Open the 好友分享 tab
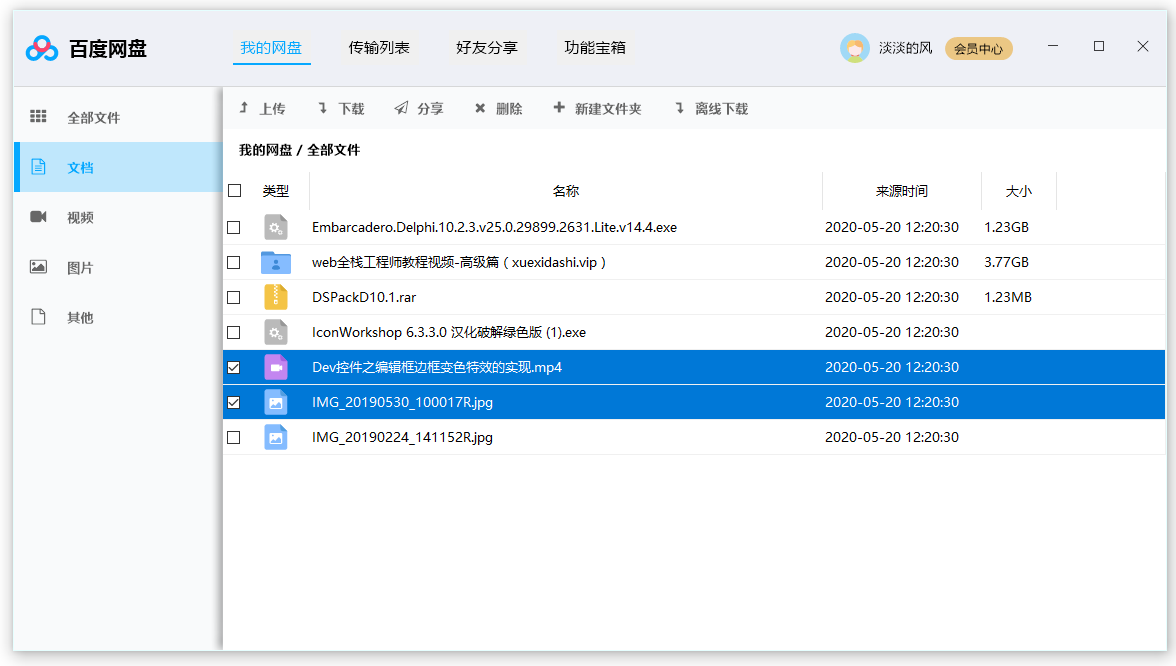 pyautogui.click(x=487, y=48)
